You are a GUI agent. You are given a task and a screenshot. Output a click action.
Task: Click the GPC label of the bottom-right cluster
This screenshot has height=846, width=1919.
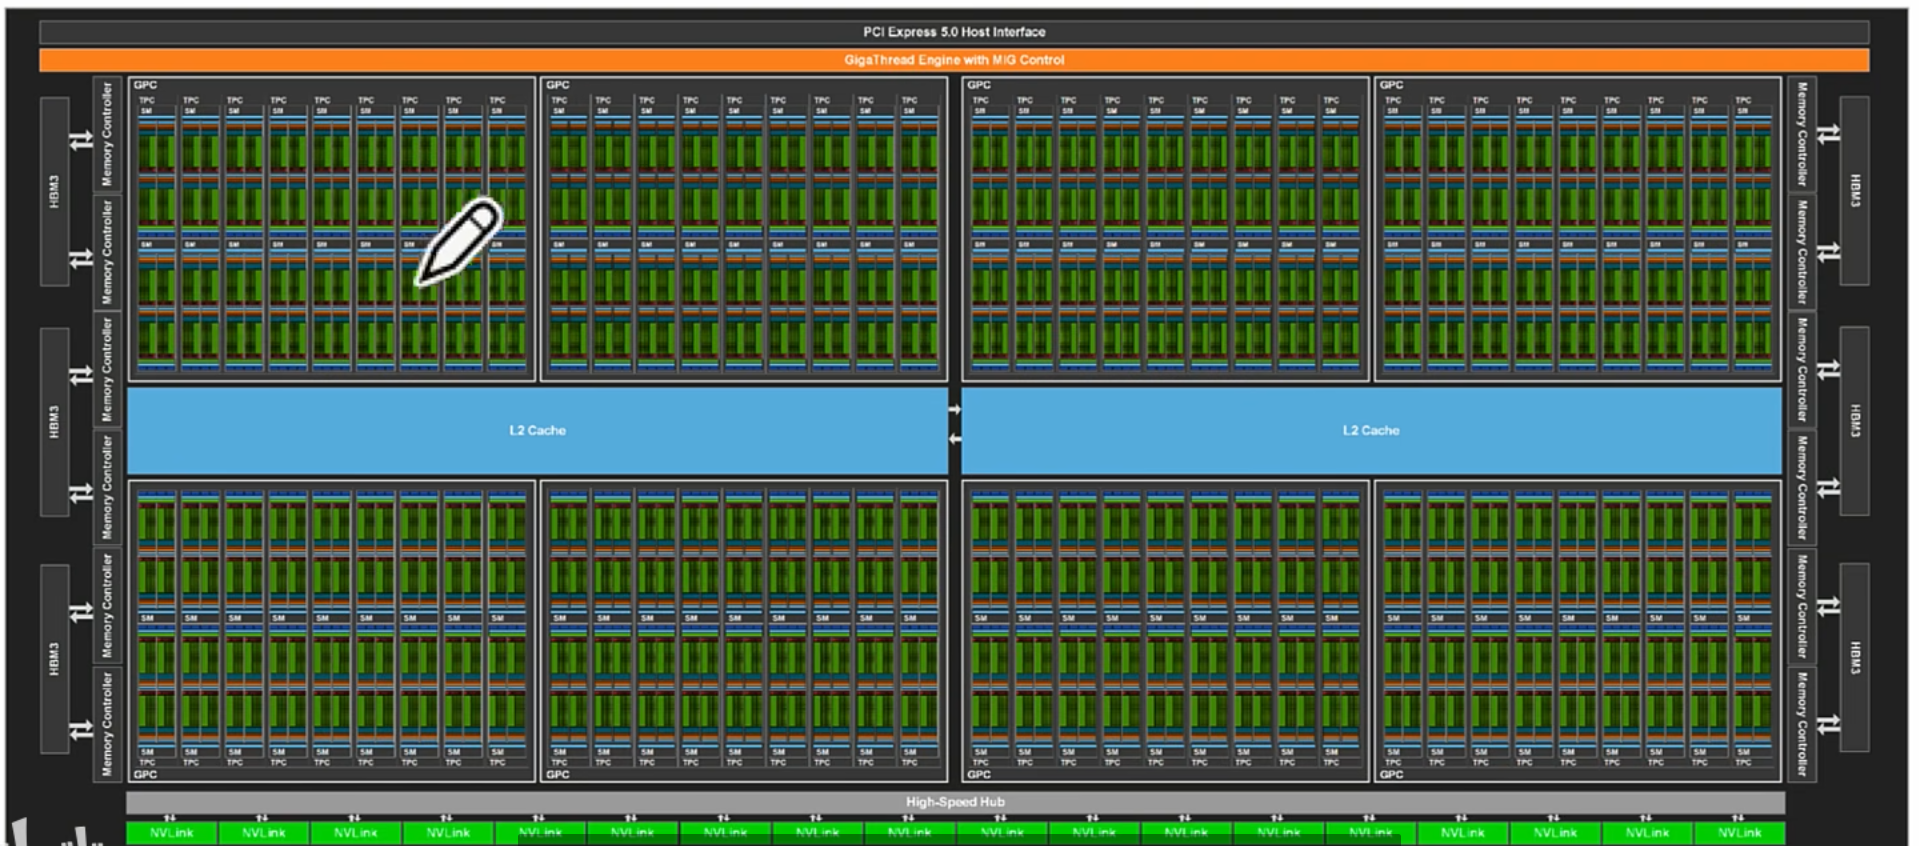(x=1391, y=774)
